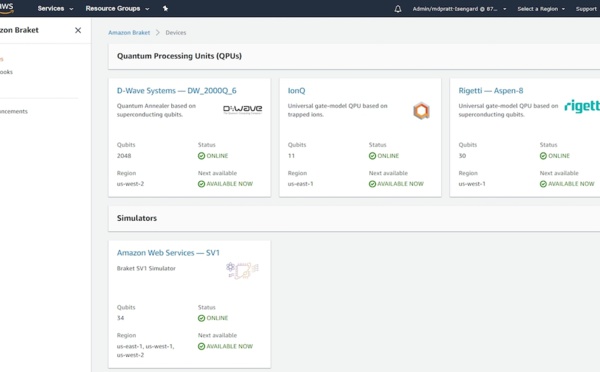Expand the Resource Groups dropdown
Screen dimensions: 600x372
(117, 8)
